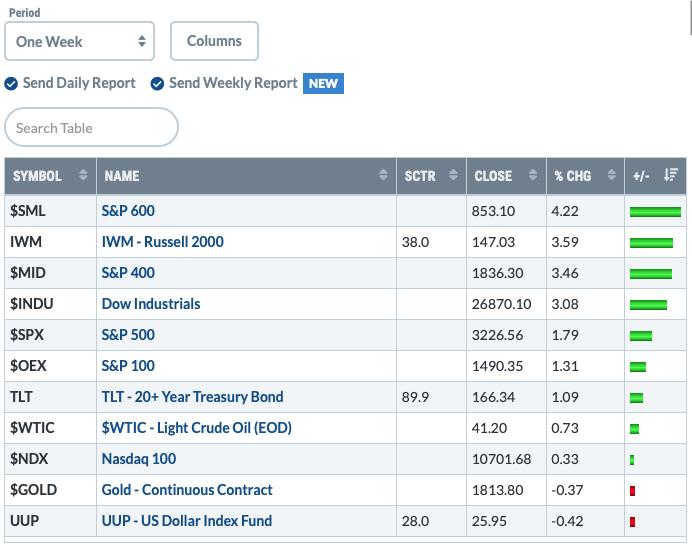Image resolution: width=692 pixels, height=548 pixels.
Task: Select the $SML symbol cell
Action: point(50,211)
